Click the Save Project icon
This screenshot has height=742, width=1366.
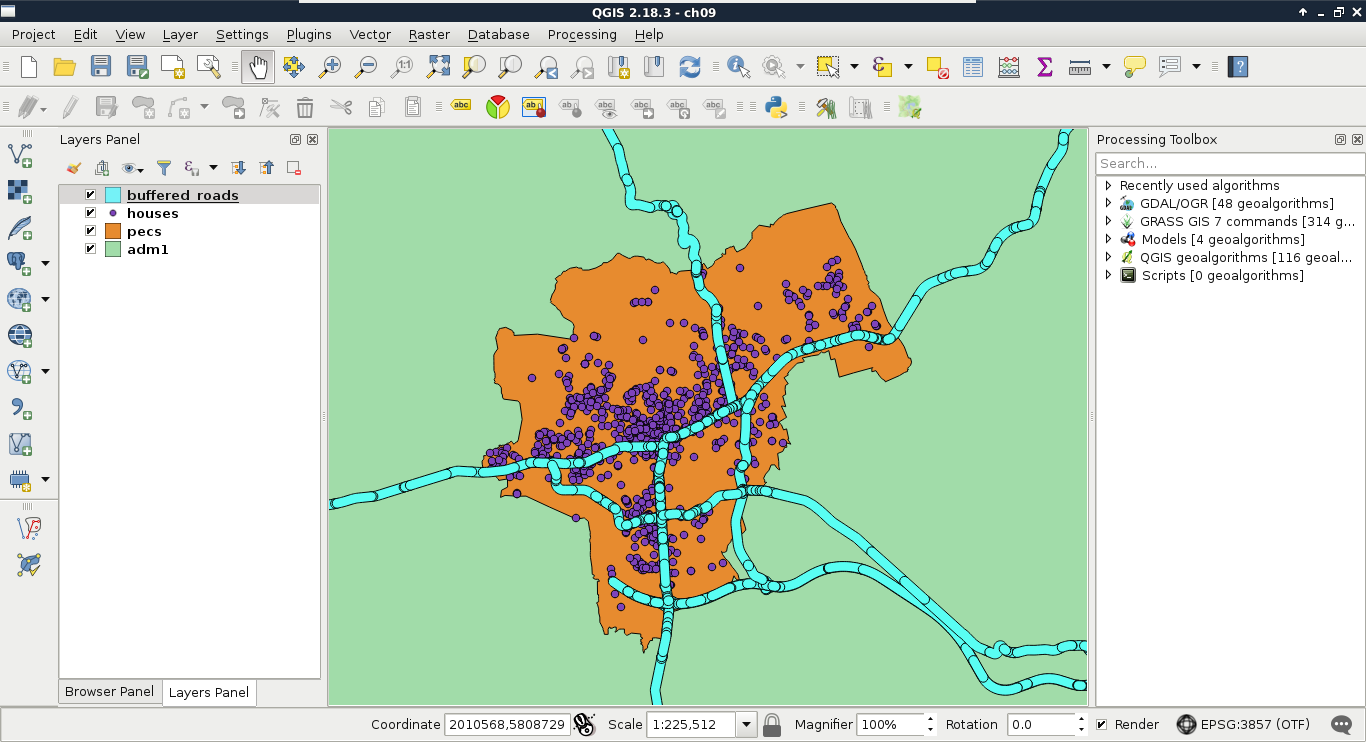101,67
